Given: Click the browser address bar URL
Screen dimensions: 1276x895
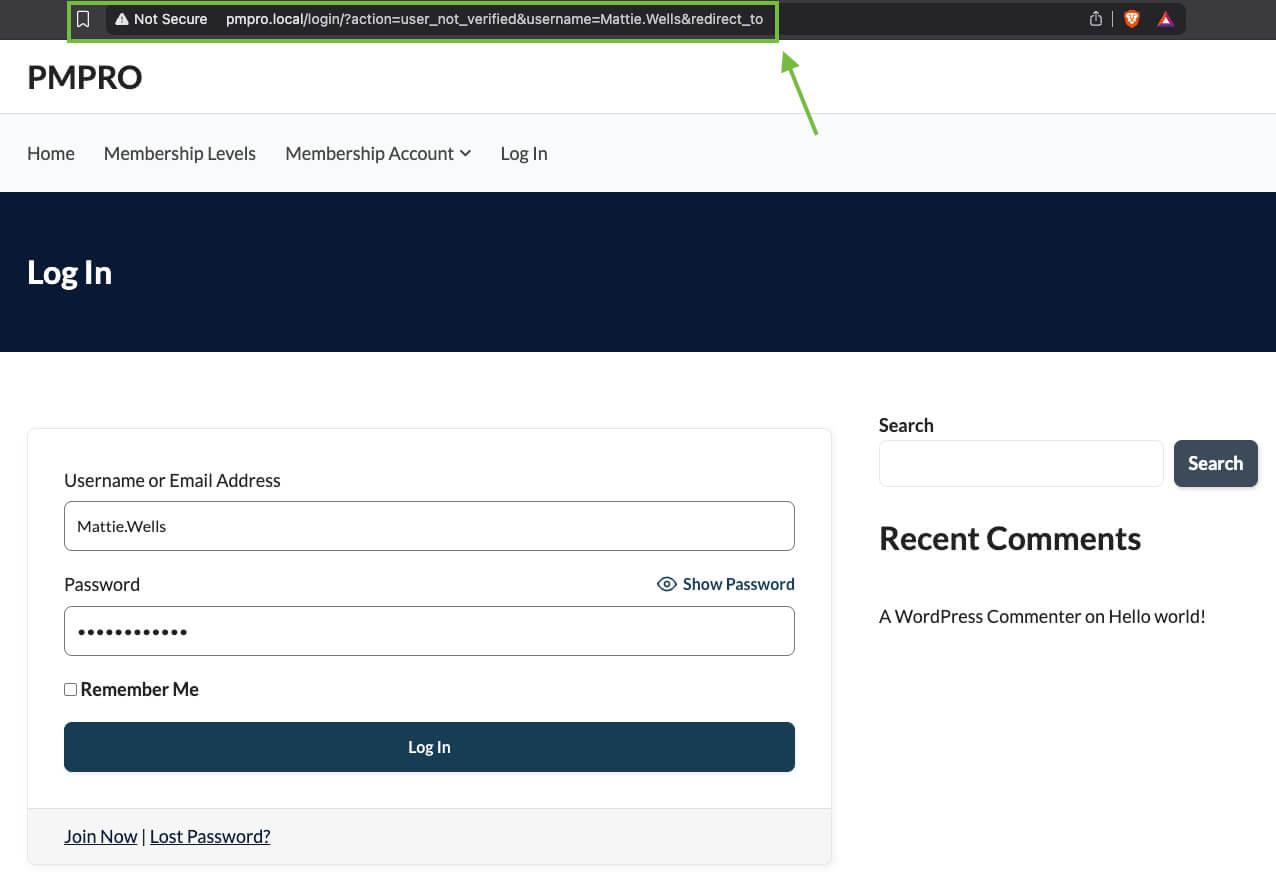Looking at the screenshot, I should tap(495, 18).
